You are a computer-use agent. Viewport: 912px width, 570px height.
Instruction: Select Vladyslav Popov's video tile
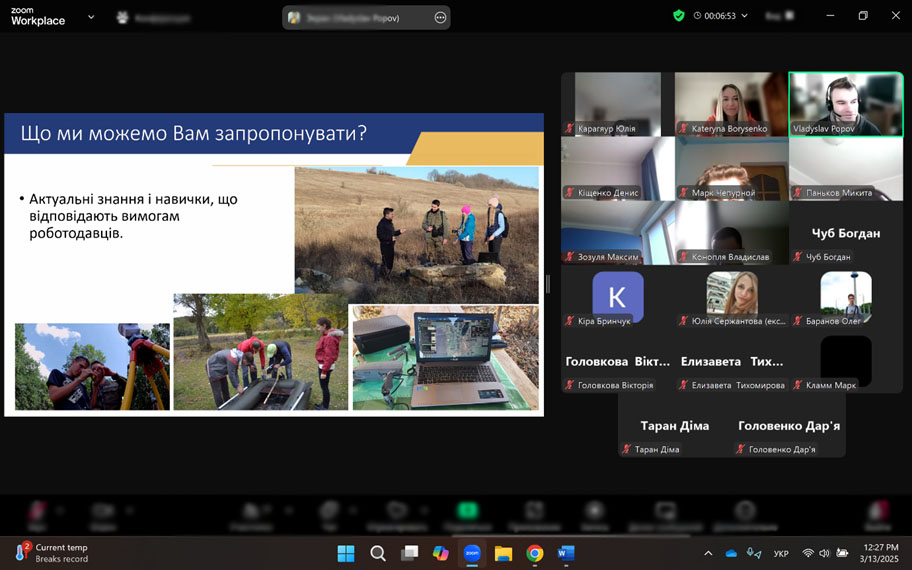coord(845,103)
